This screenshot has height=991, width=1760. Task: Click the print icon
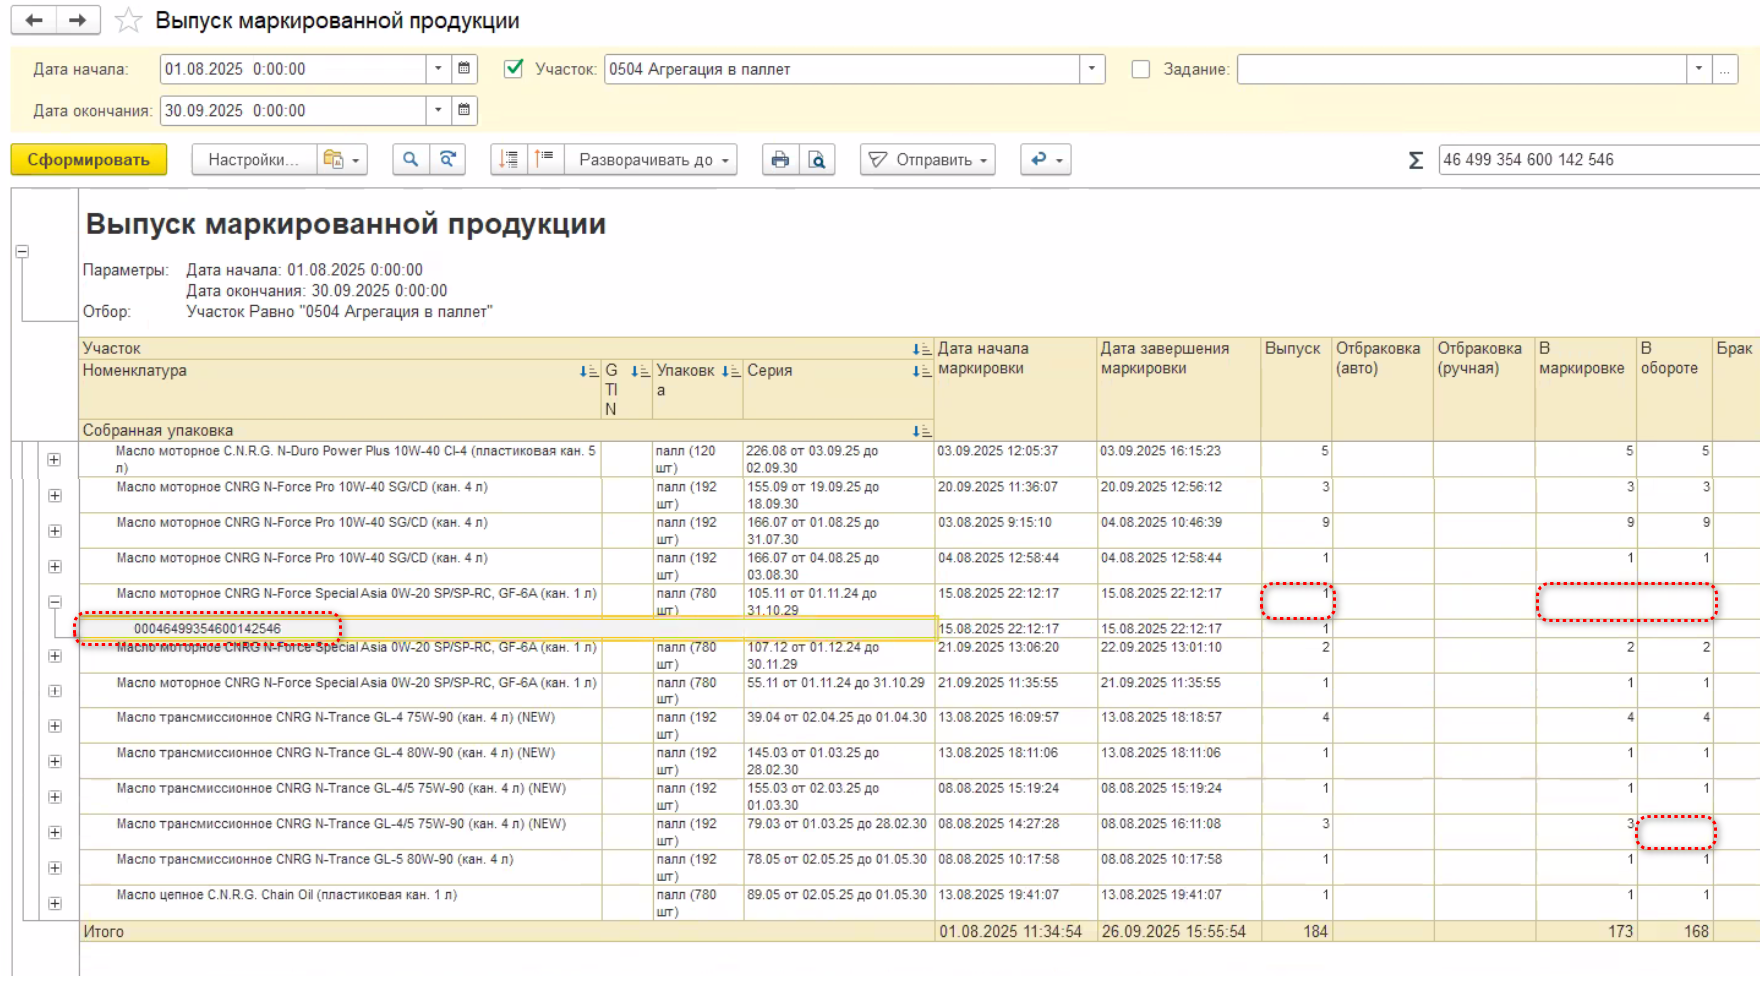pyautogui.click(x=780, y=160)
